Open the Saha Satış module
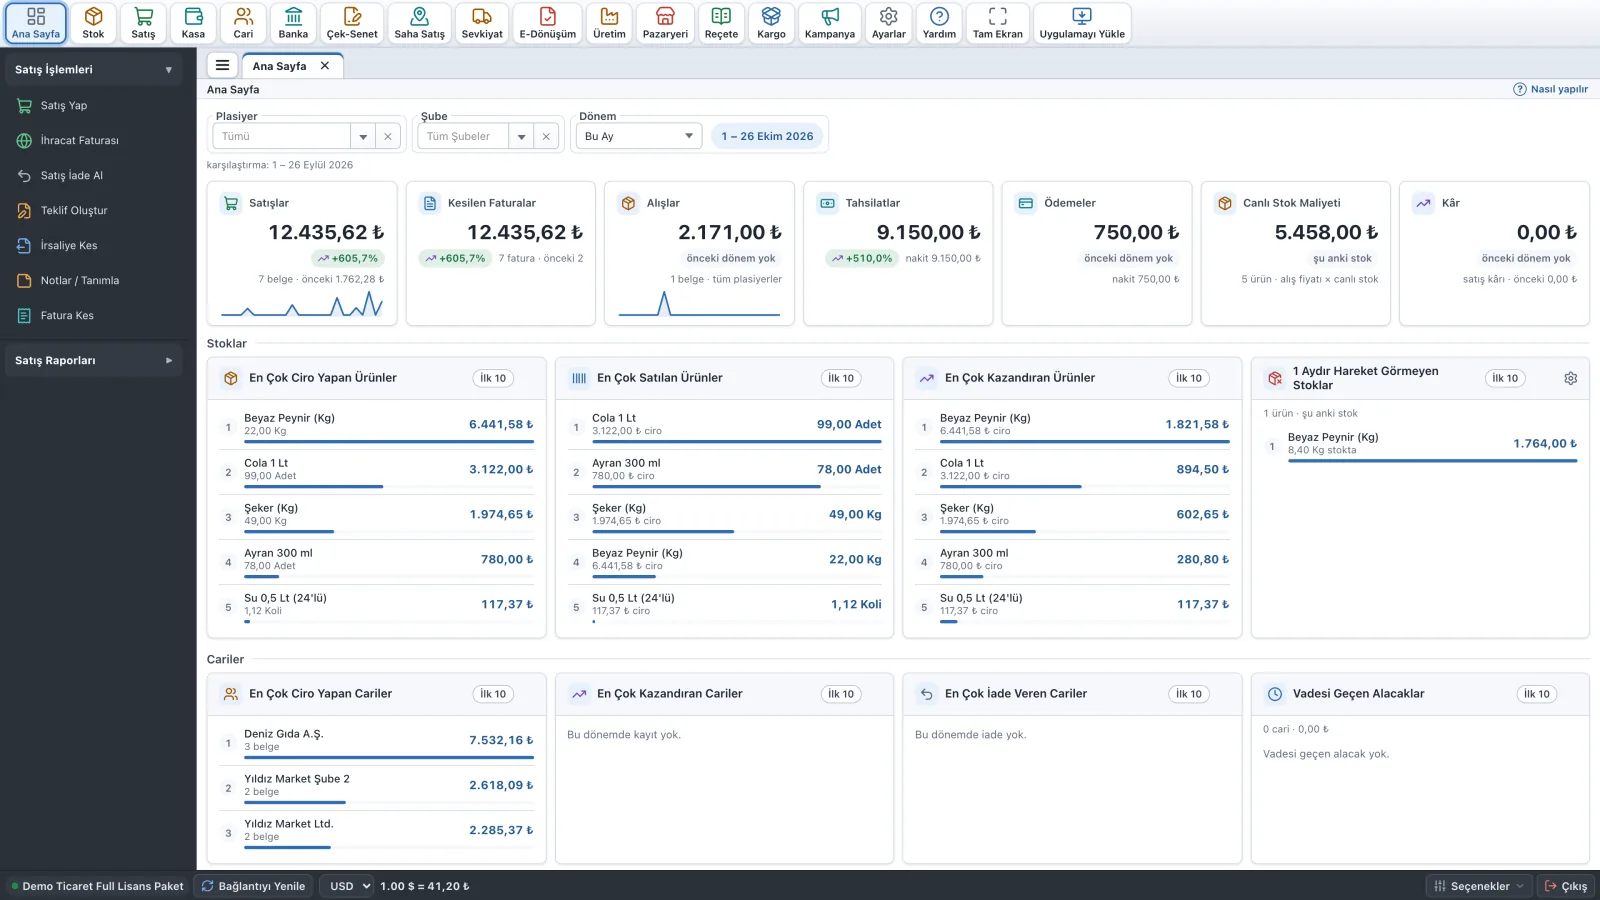Screen dimensions: 1600x900 (419, 23)
